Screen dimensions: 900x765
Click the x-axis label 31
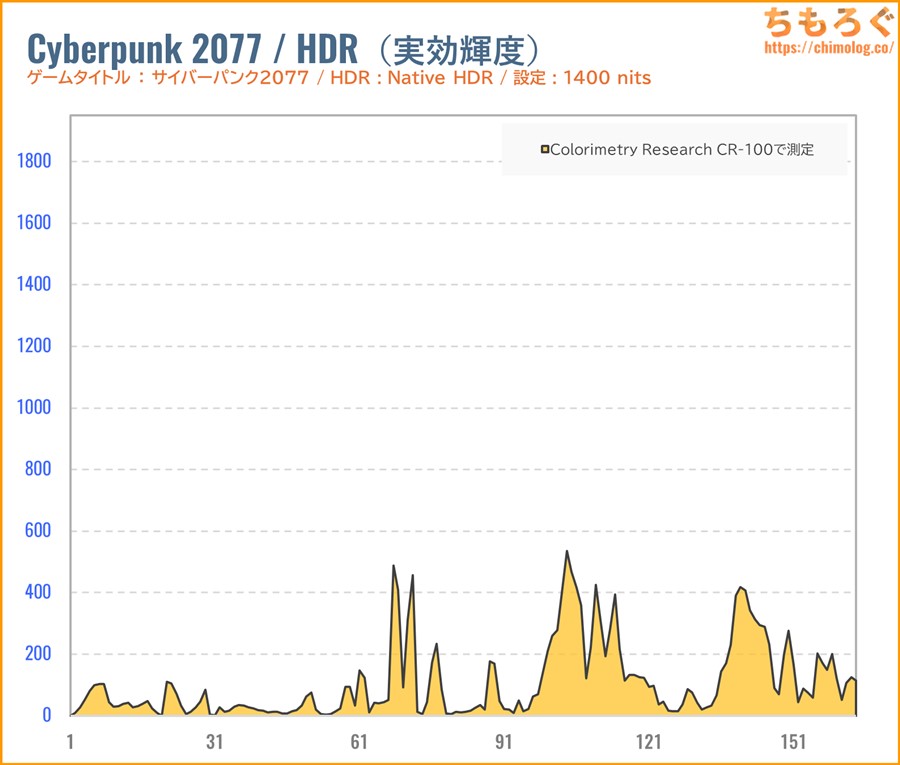215,741
